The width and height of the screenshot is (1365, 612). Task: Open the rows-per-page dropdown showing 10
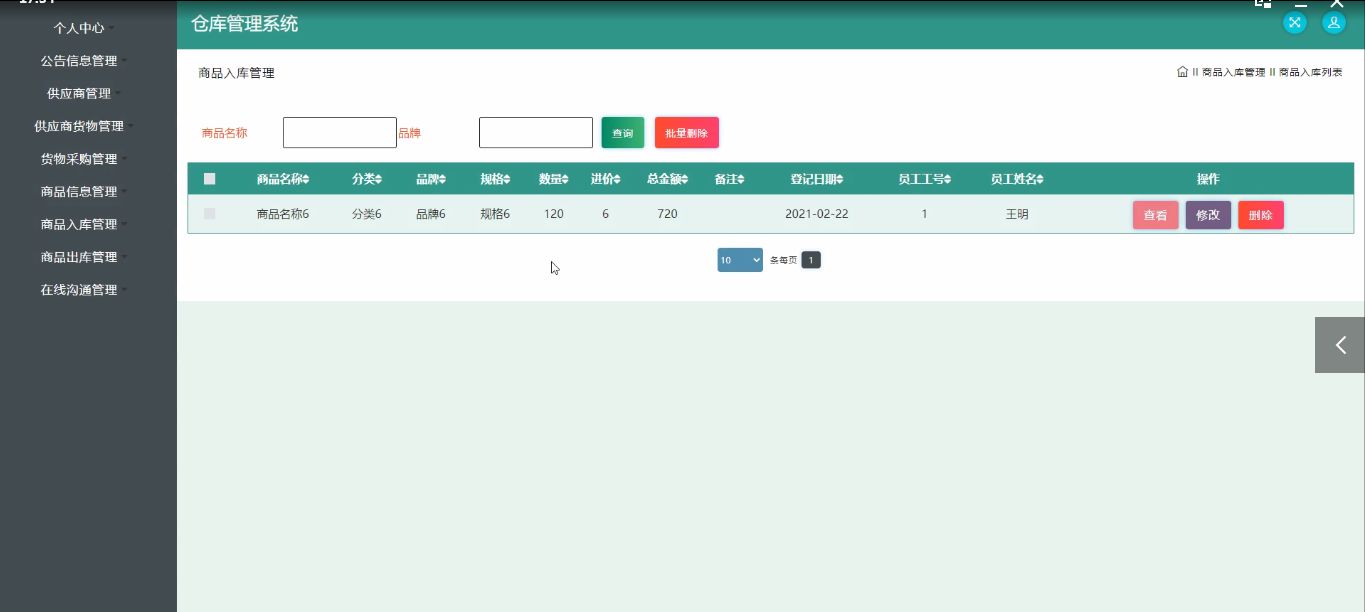740,260
